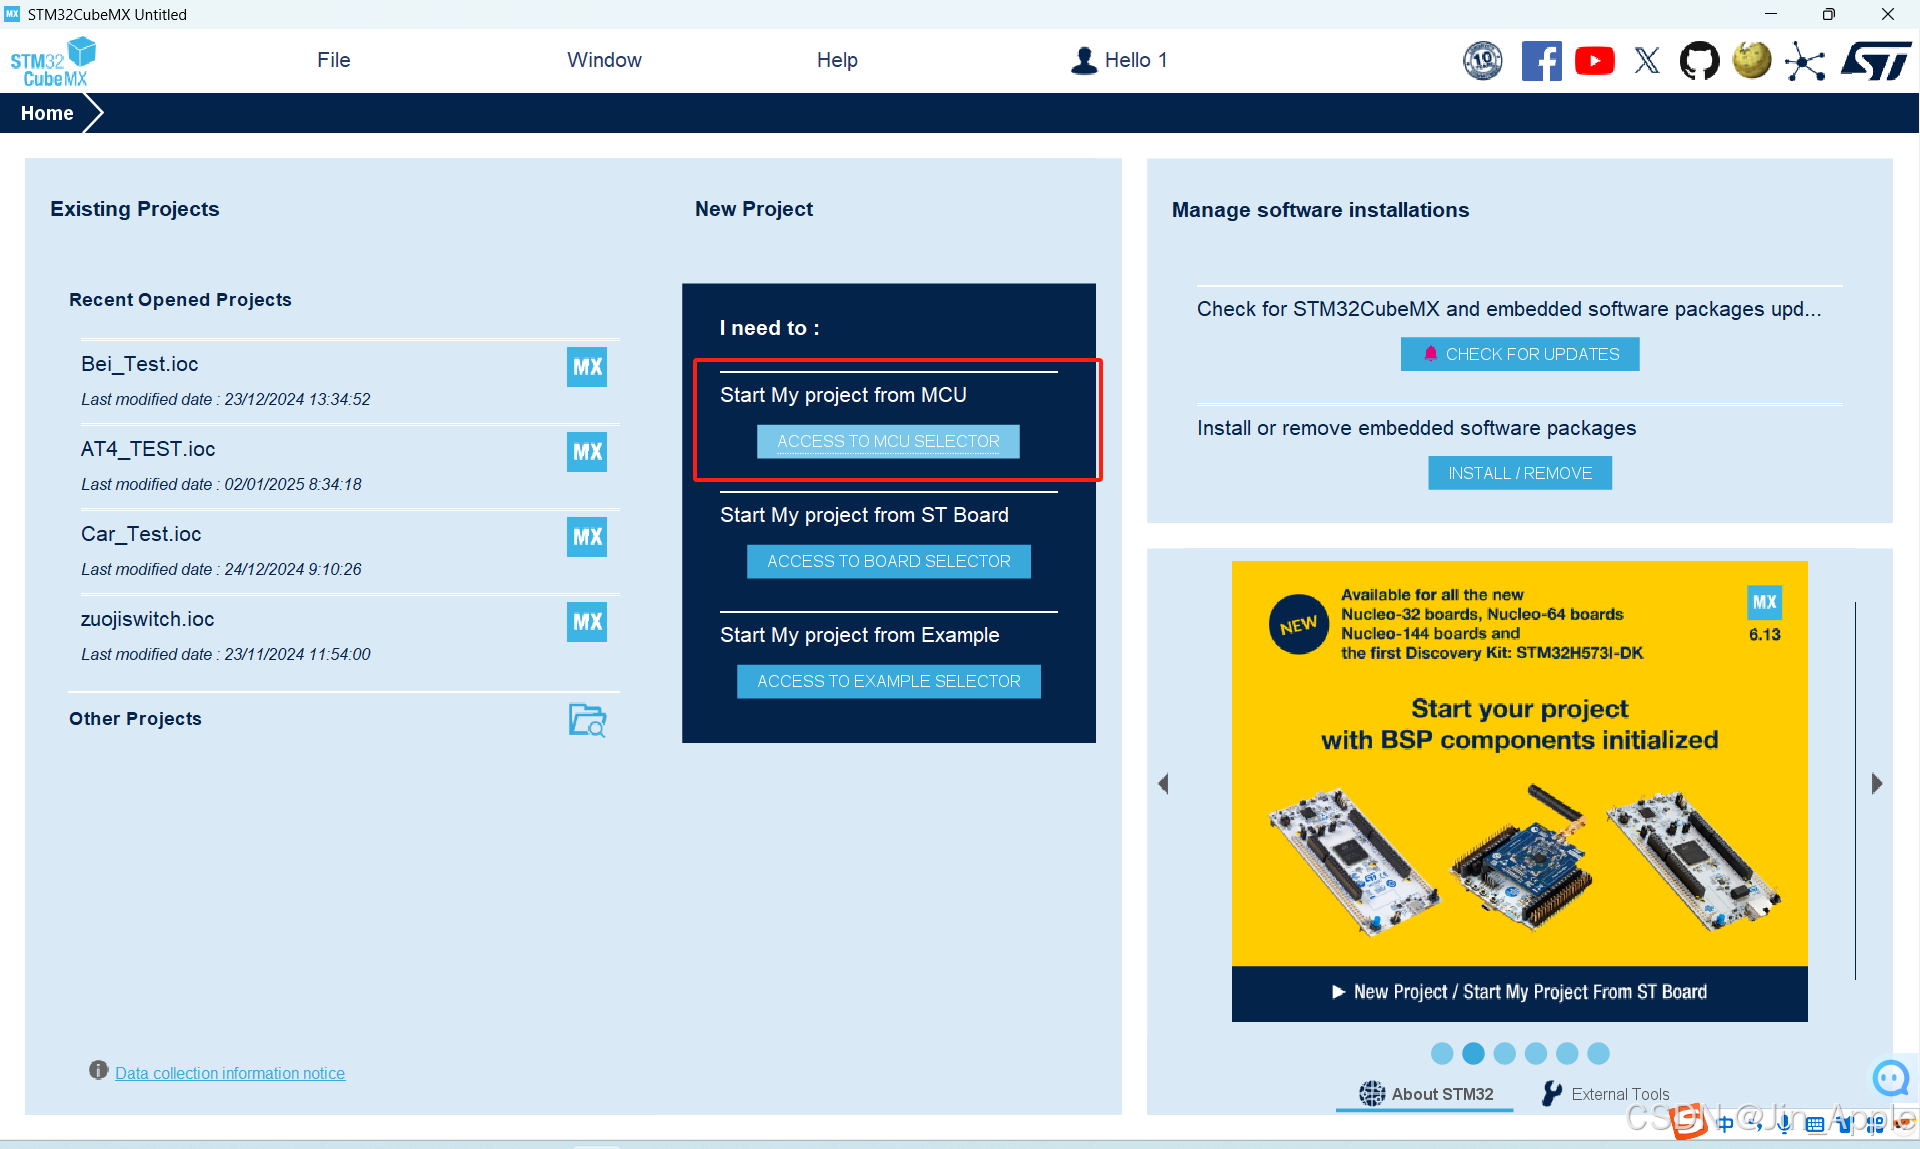Image resolution: width=1920 pixels, height=1149 pixels.
Task: Click ACCESS TO MCU SELECTOR button
Action: 888,441
